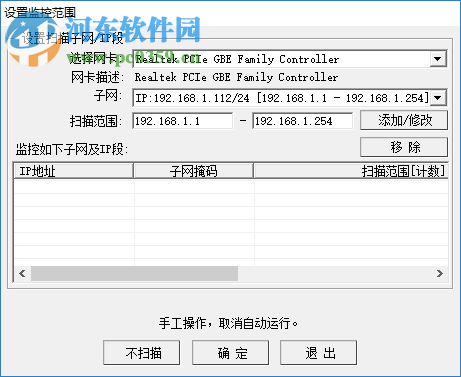The height and width of the screenshot is (377, 461).
Task: Click the horizontal scrollbar thumb
Action: tap(134, 274)
